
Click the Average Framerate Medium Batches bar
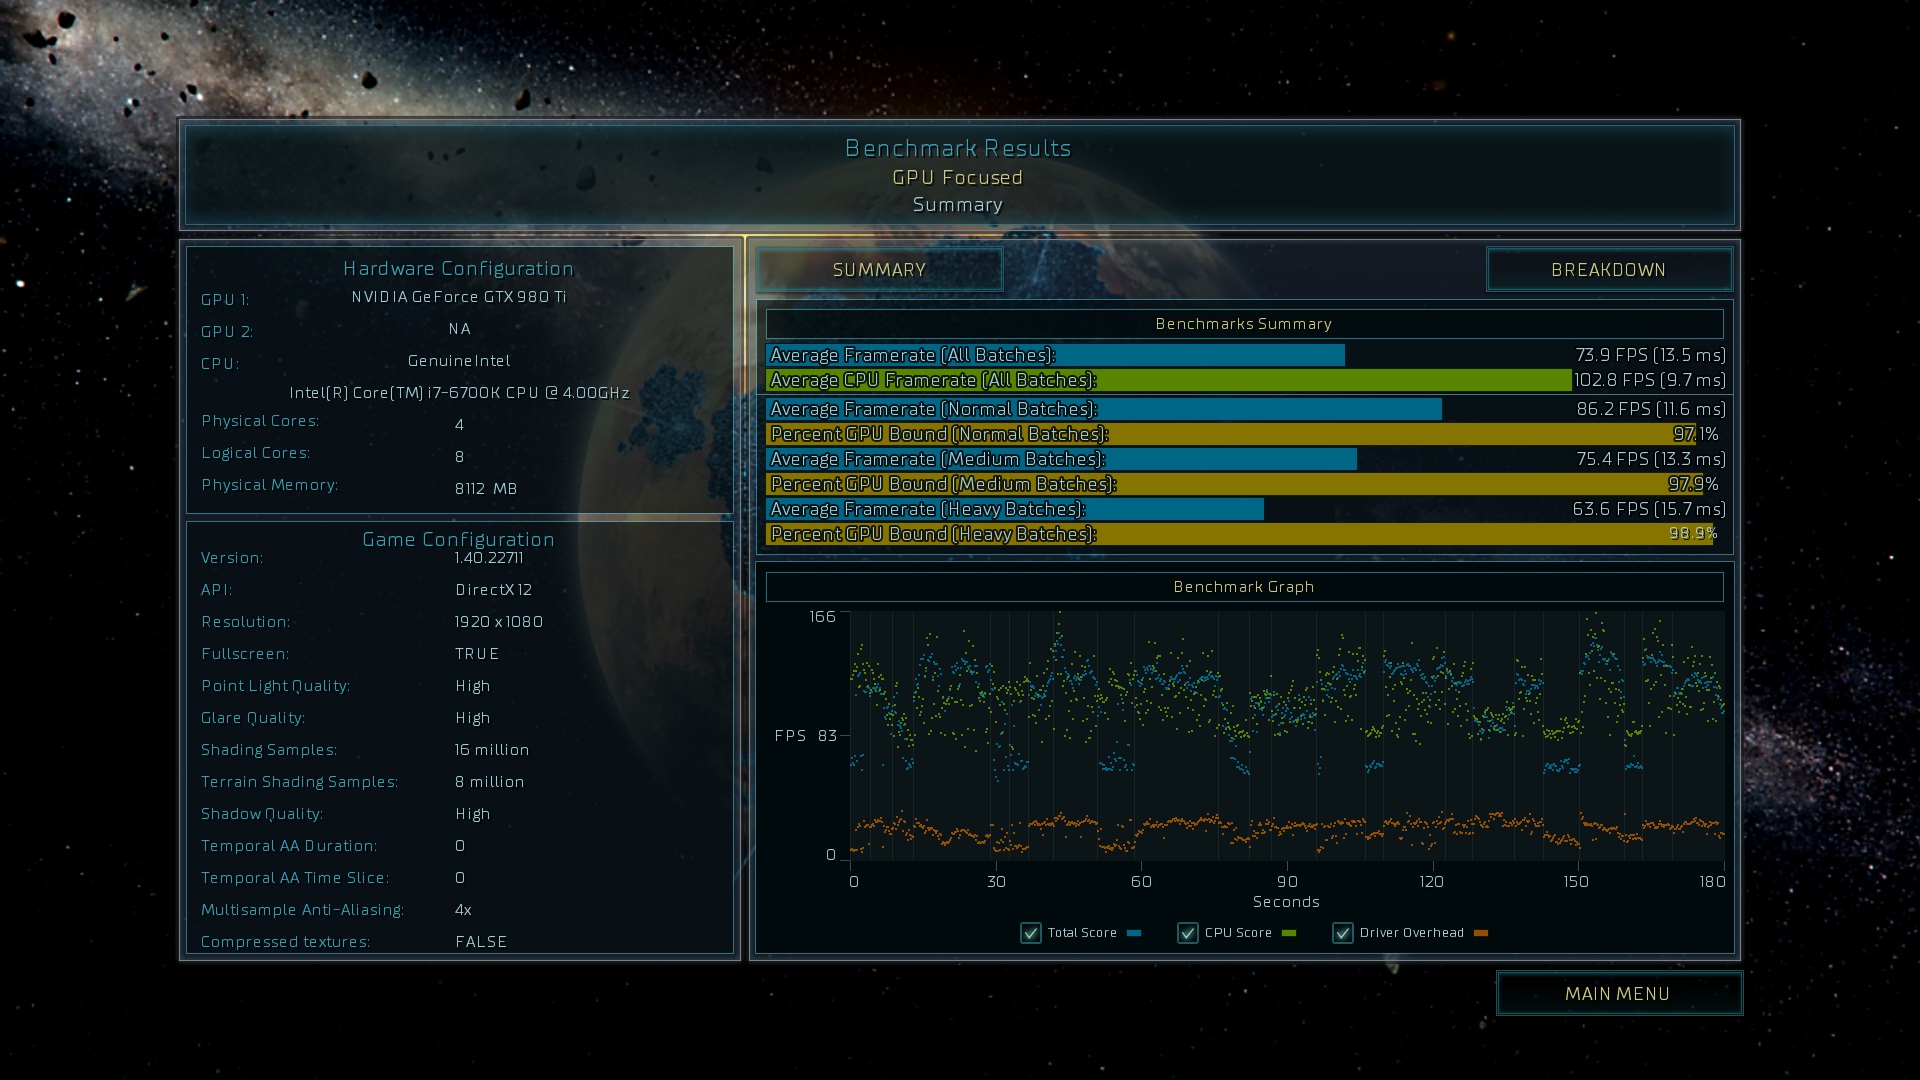pyautogui.click(x=1060, y=459)
